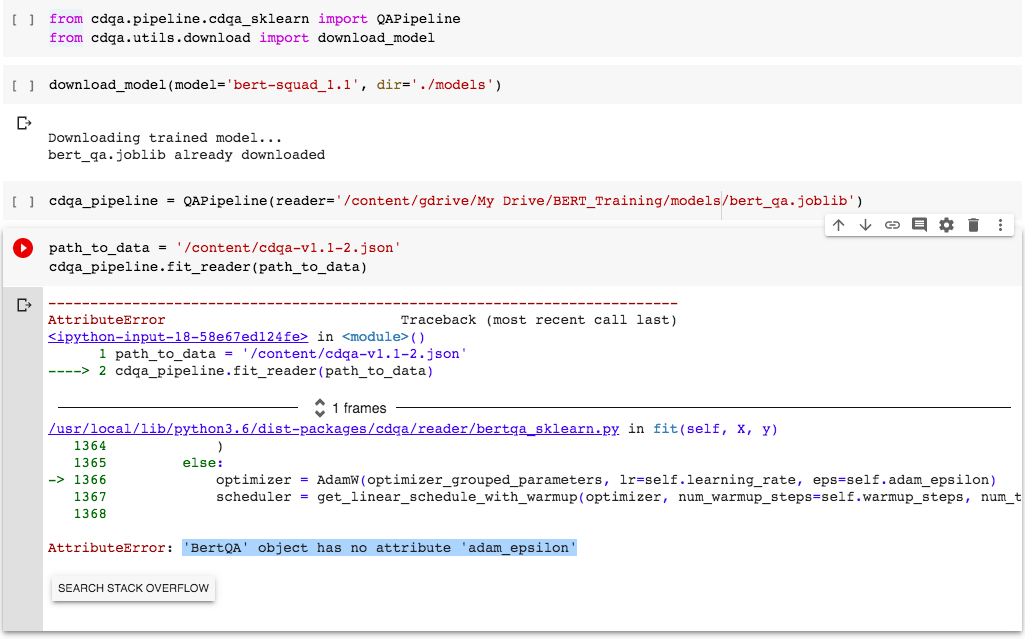1025x639 pixels.
Task: Click '<module>()' text in traceback
Action: (384, 337)
